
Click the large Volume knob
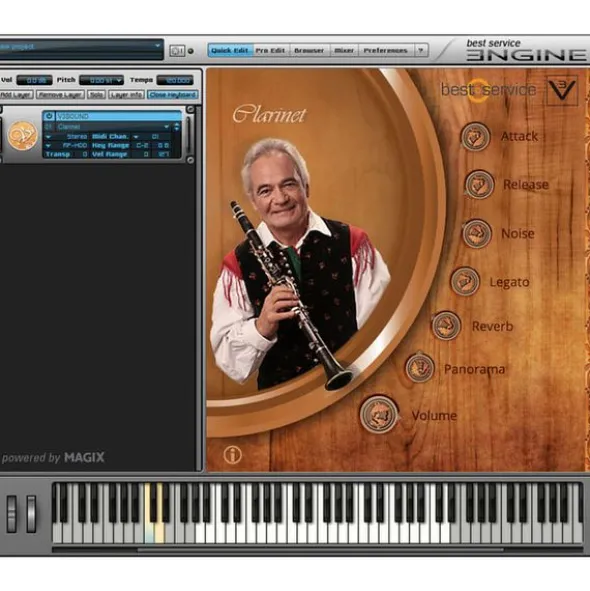pyautogui.click(x=379, y=414)
